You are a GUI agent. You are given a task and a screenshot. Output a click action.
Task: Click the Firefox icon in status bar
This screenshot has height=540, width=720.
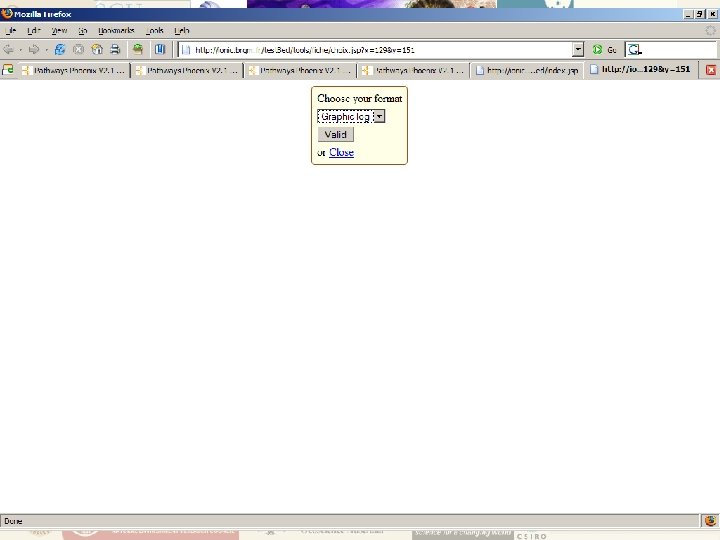[710, 521]
